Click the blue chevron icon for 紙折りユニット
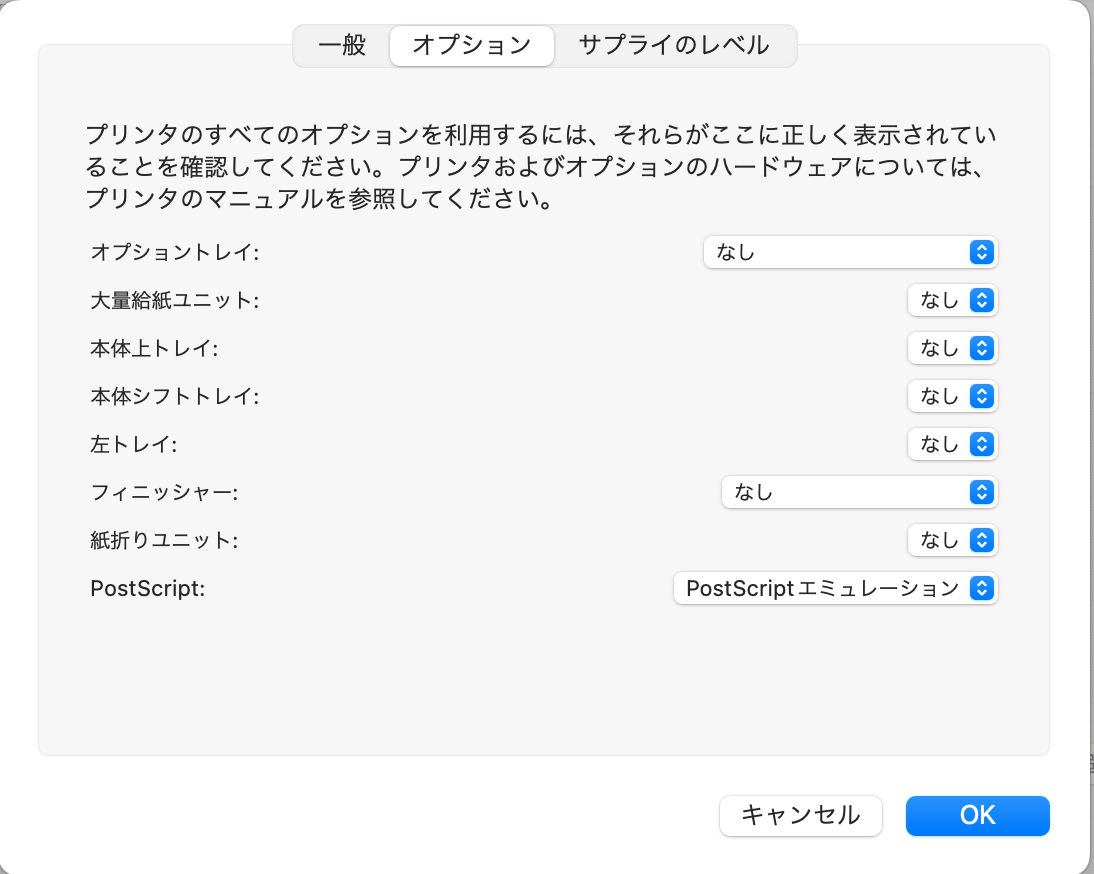 (982, 541)
